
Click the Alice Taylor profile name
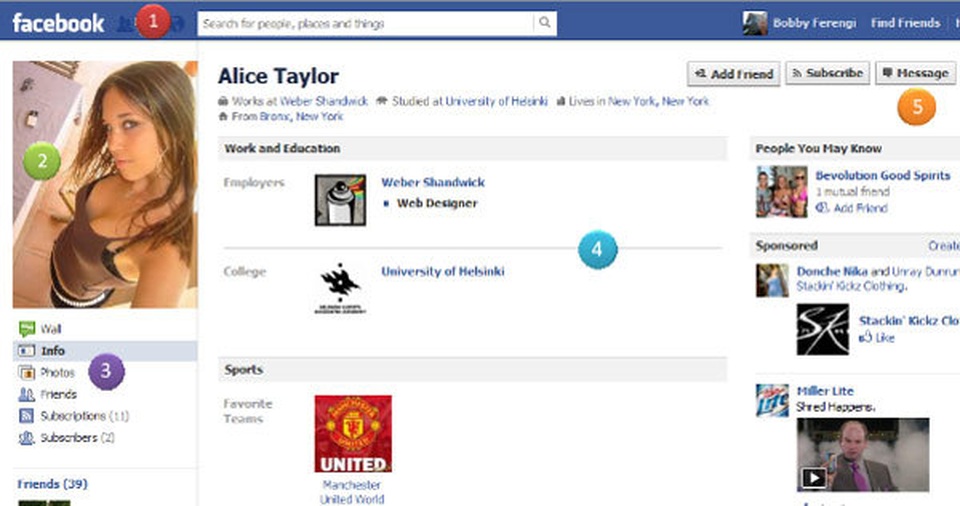coord(278,76)
